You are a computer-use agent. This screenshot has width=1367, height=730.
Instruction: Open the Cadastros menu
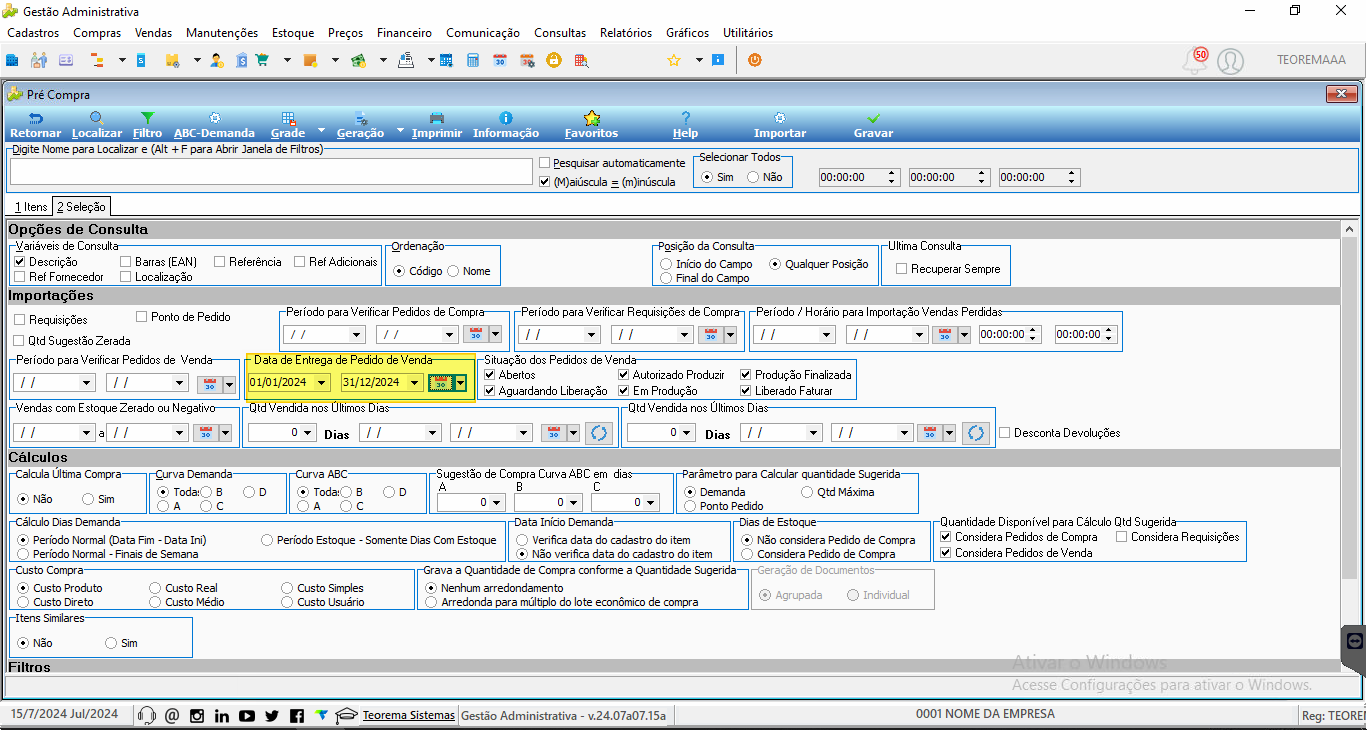(33, 33)
